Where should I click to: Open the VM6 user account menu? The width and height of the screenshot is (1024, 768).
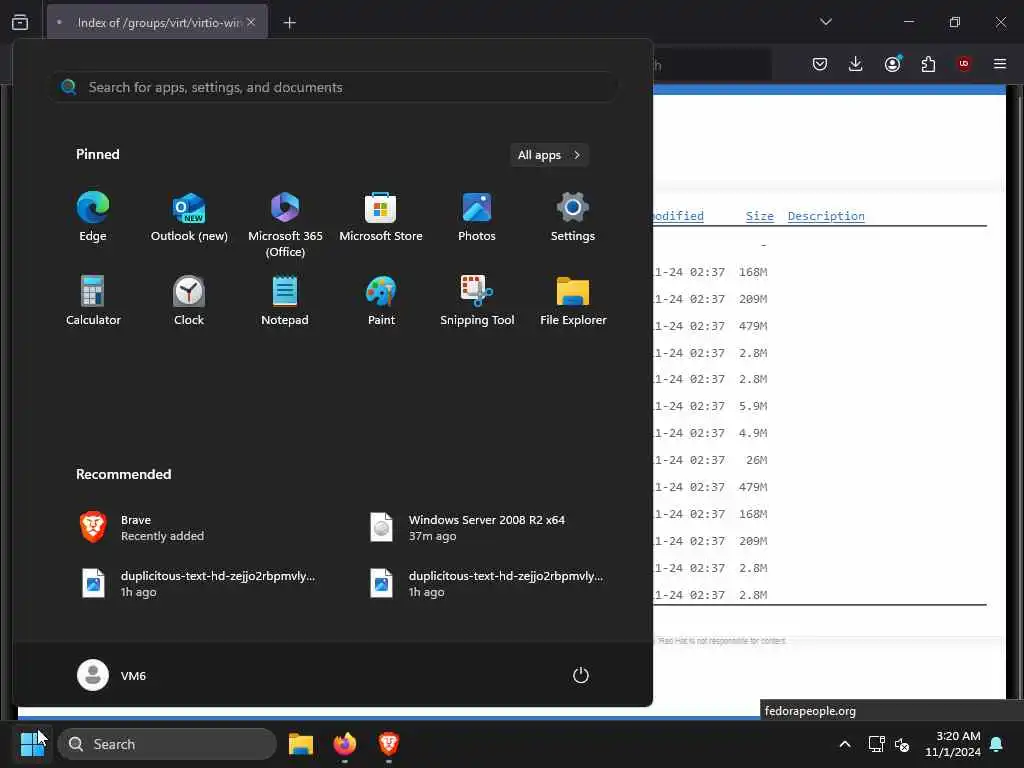click(112, 675)
